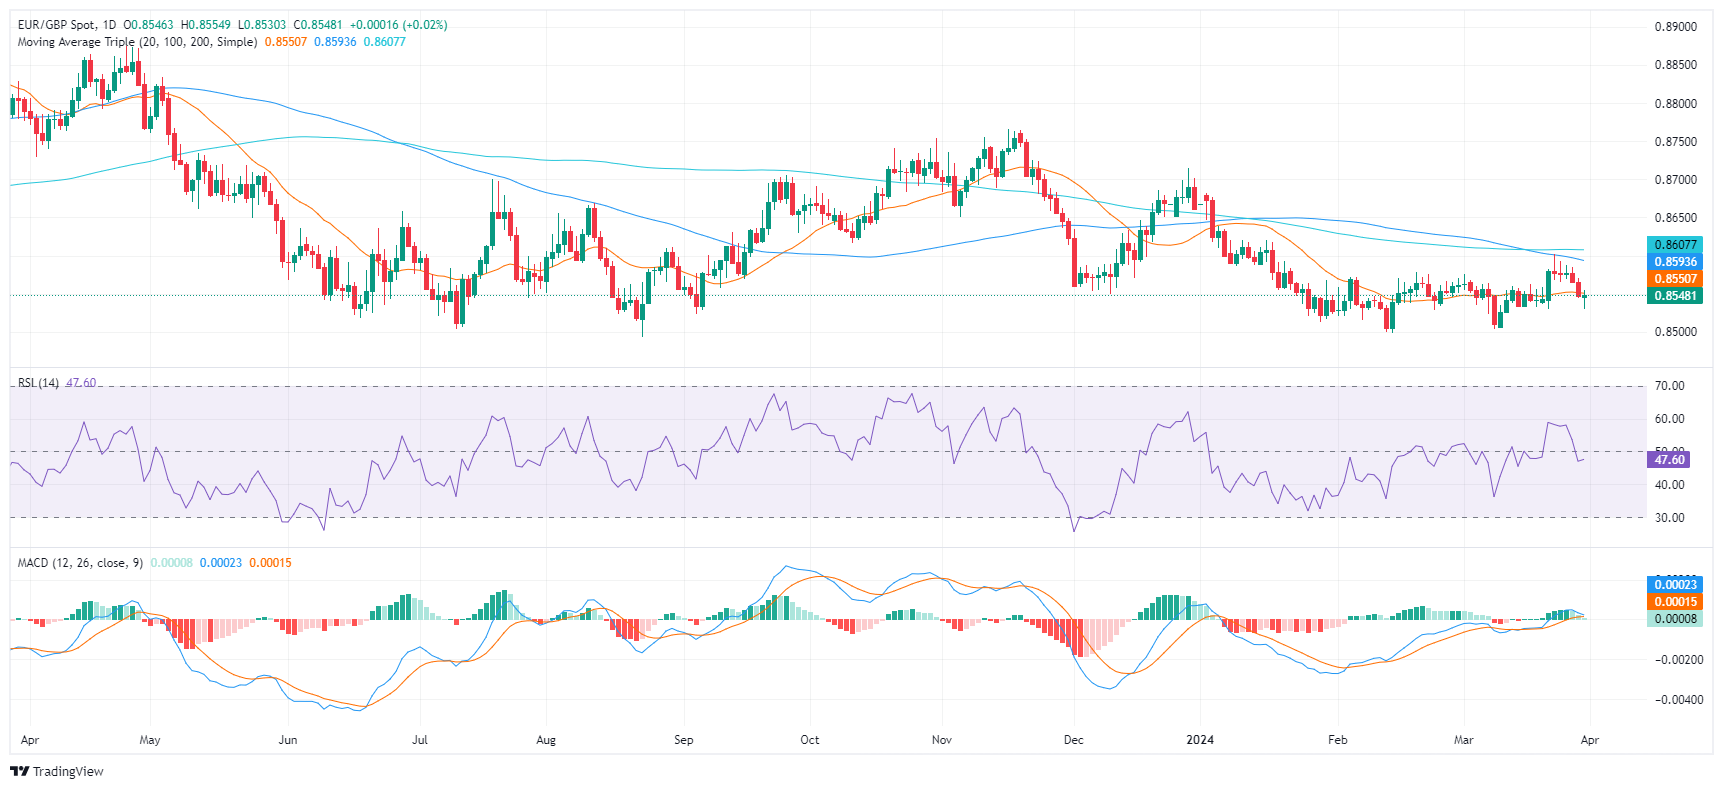Click the teal 0.86077 price axis tag
The height and width of the screenshot is (789, 1723).
1674,245
